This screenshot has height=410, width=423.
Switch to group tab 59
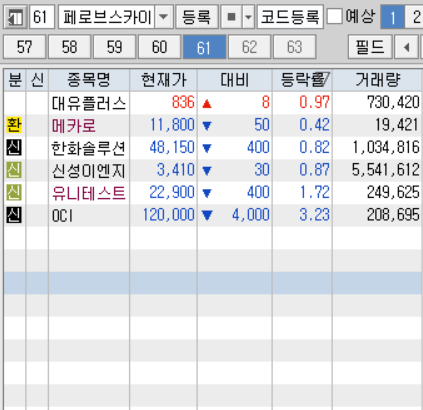click(x=114, y=47)
